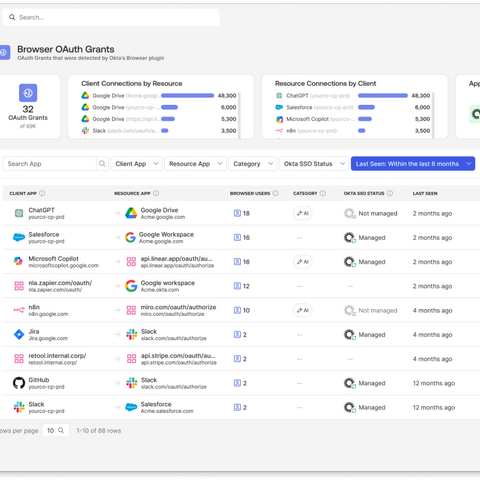Click the Not managed status icon in ChatGPT row
The width and height of the screenshot is (480, 480).
click(x=350, y=213)
